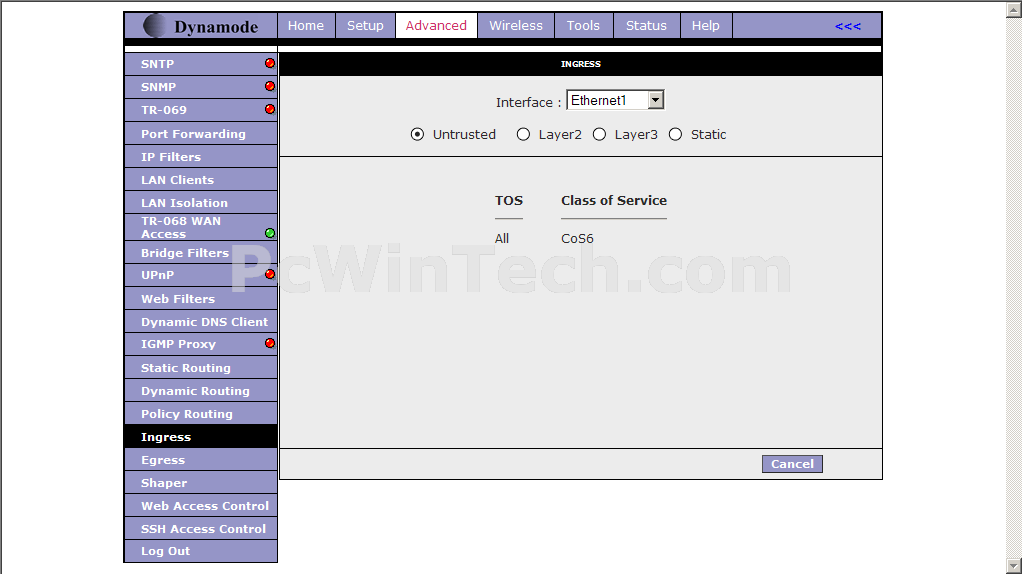Go to the Tools tab

(x=583, y=25)
